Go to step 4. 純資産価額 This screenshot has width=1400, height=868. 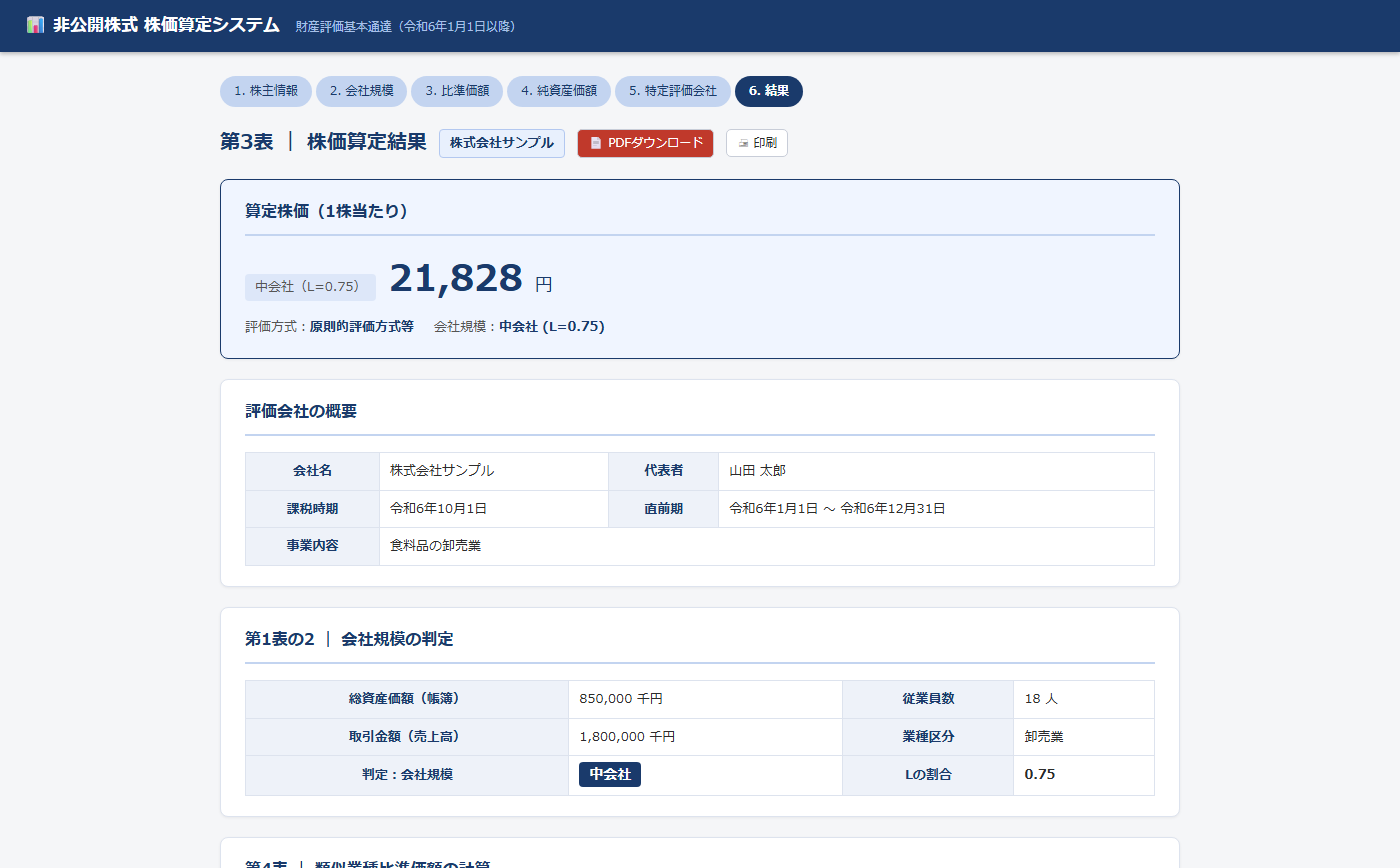(559, 91)
